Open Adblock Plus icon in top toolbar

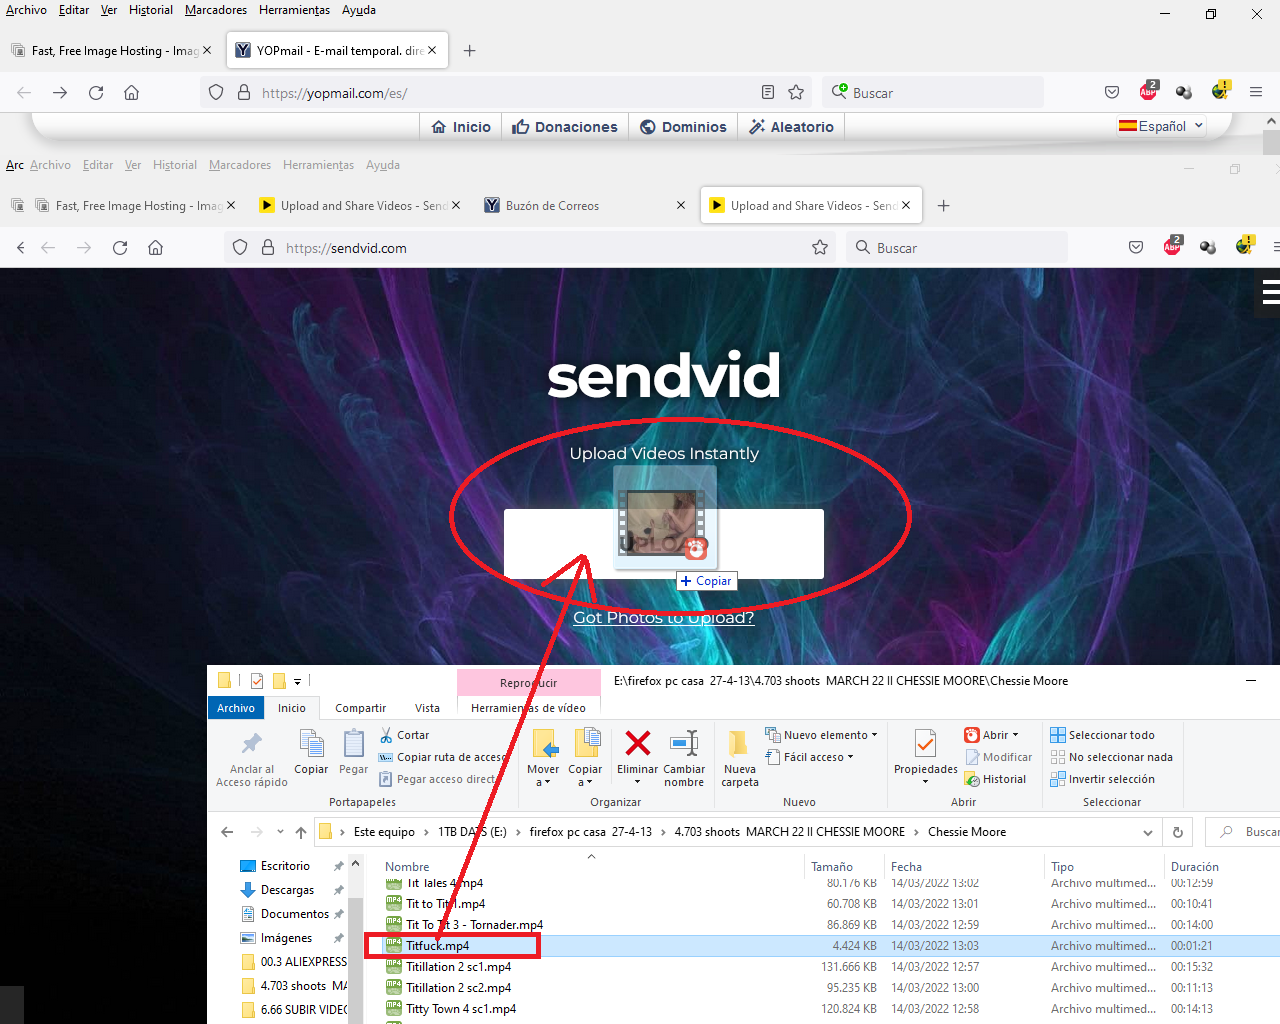point(1148,91)
